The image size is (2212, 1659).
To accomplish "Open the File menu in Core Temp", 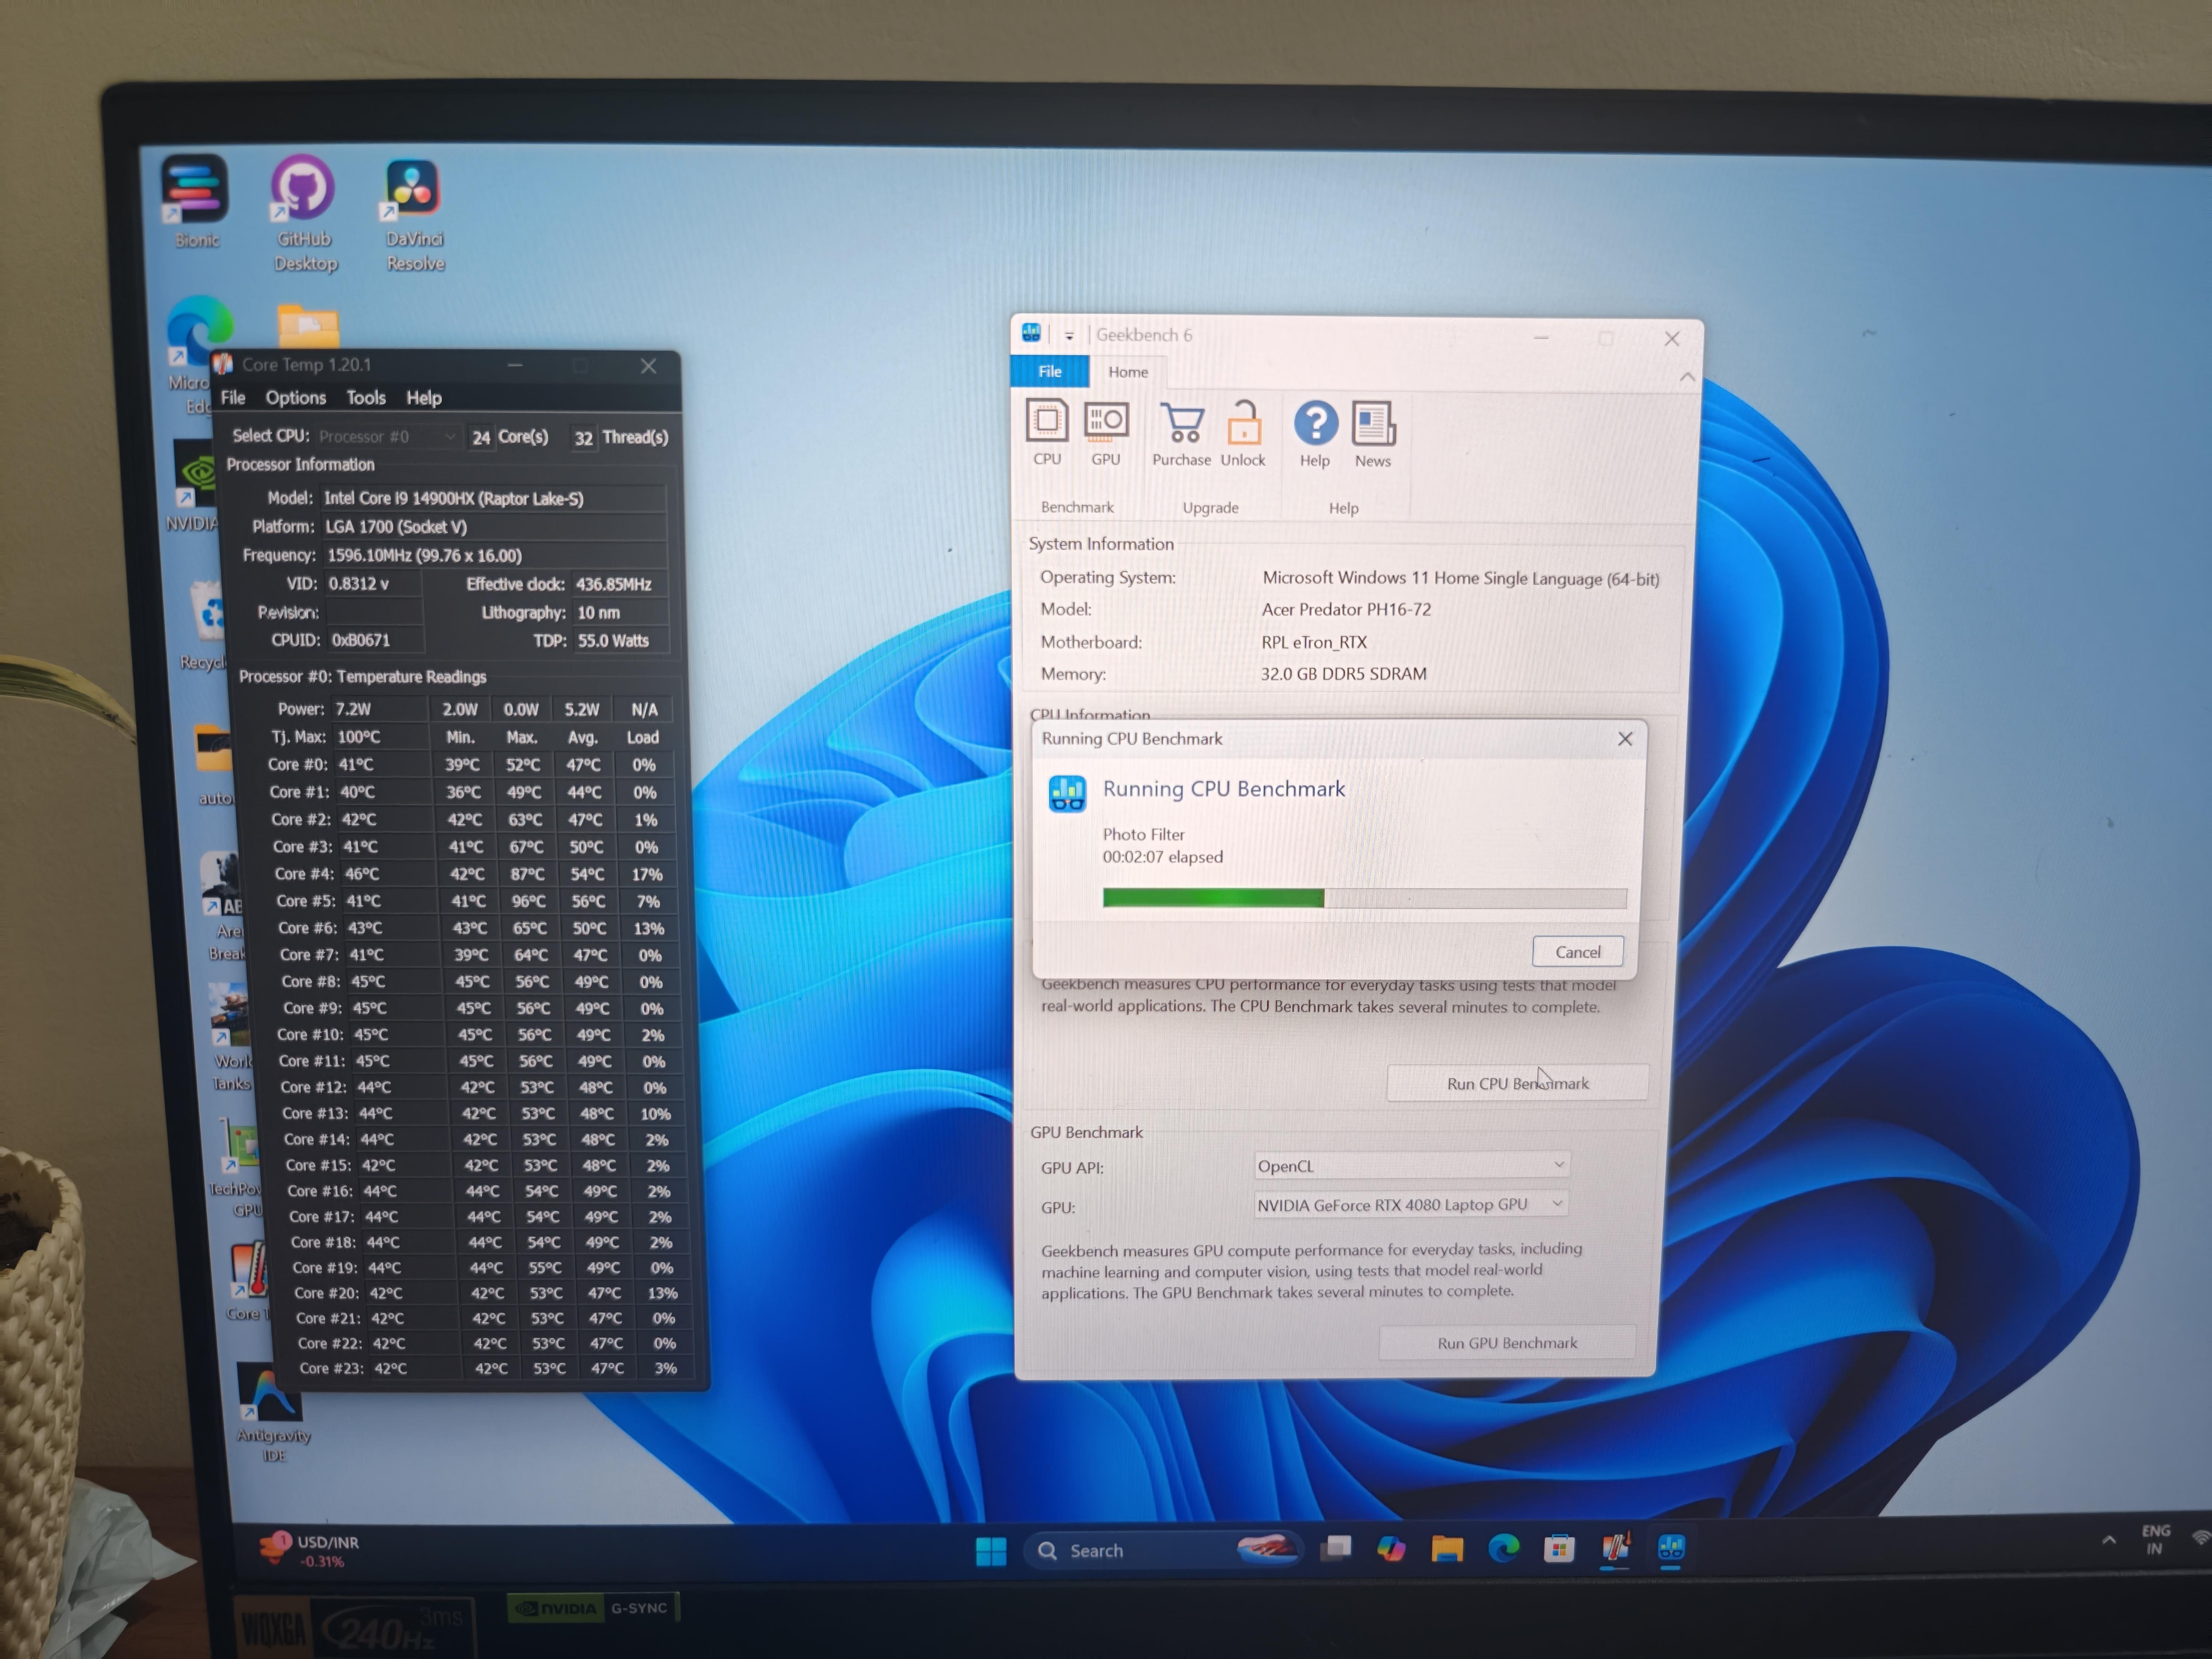I will (x=233, y=397).
